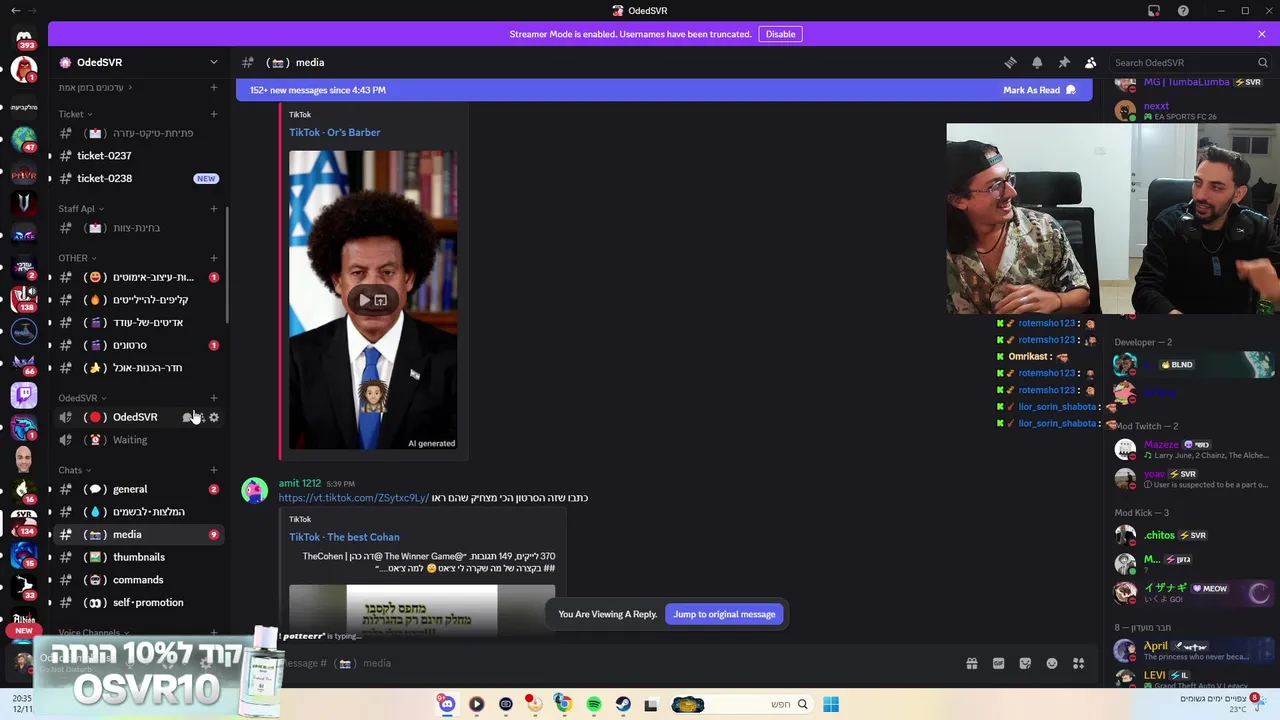This screenshot has width=1280, height=720.
Task: Open the apps icon in message bar
Action: pyautogui.click(x=1078, y=663)
